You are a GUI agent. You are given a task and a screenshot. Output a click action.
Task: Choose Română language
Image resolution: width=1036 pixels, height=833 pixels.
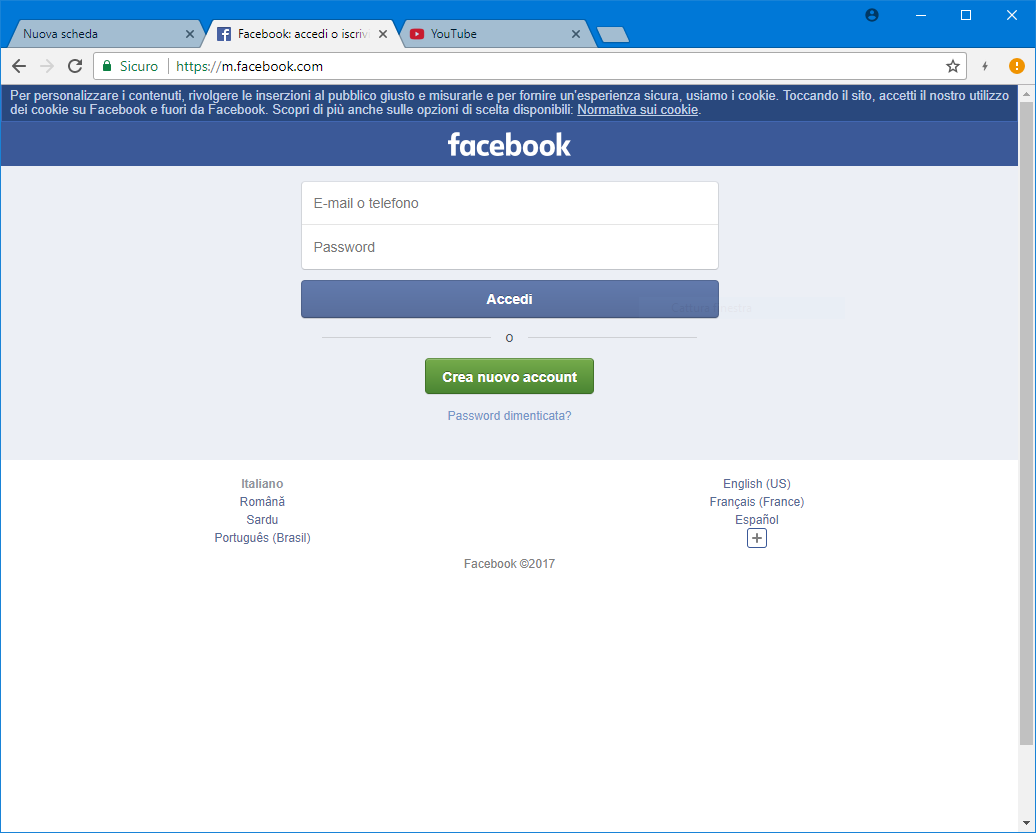pyautogui.click(x=262, y=501)
